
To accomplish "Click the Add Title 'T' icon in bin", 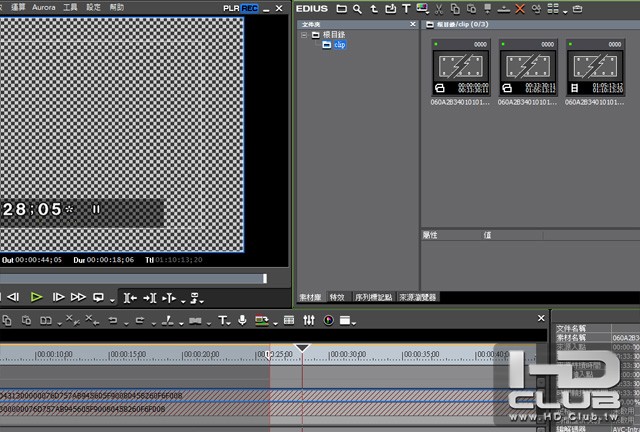I will (x=406, y=8).
